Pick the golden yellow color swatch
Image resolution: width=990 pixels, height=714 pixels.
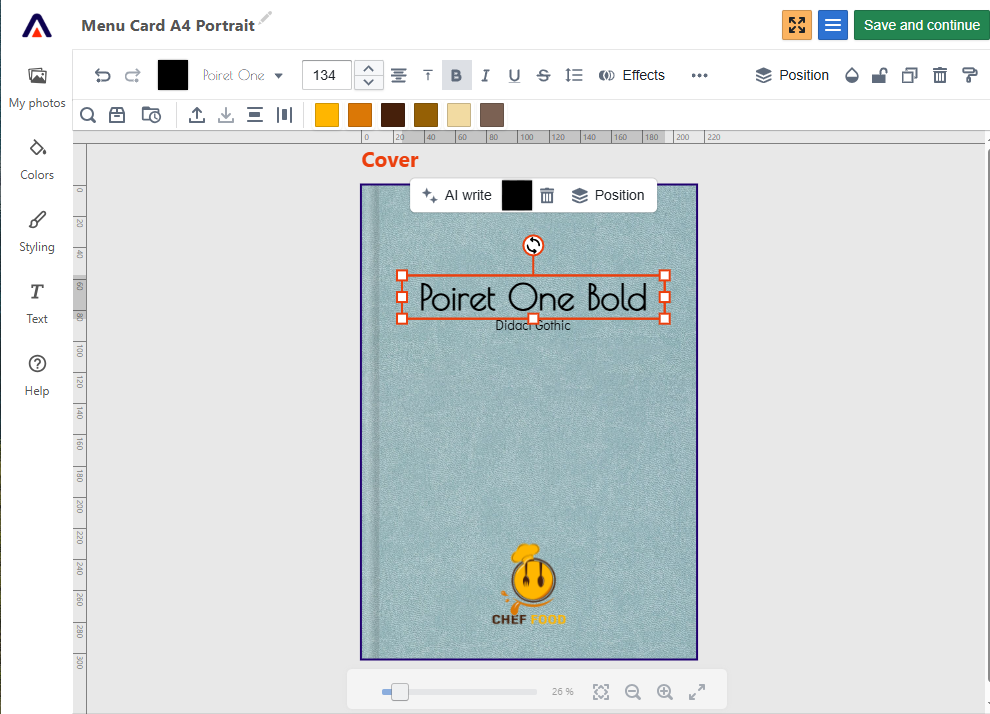coord(326,114)
